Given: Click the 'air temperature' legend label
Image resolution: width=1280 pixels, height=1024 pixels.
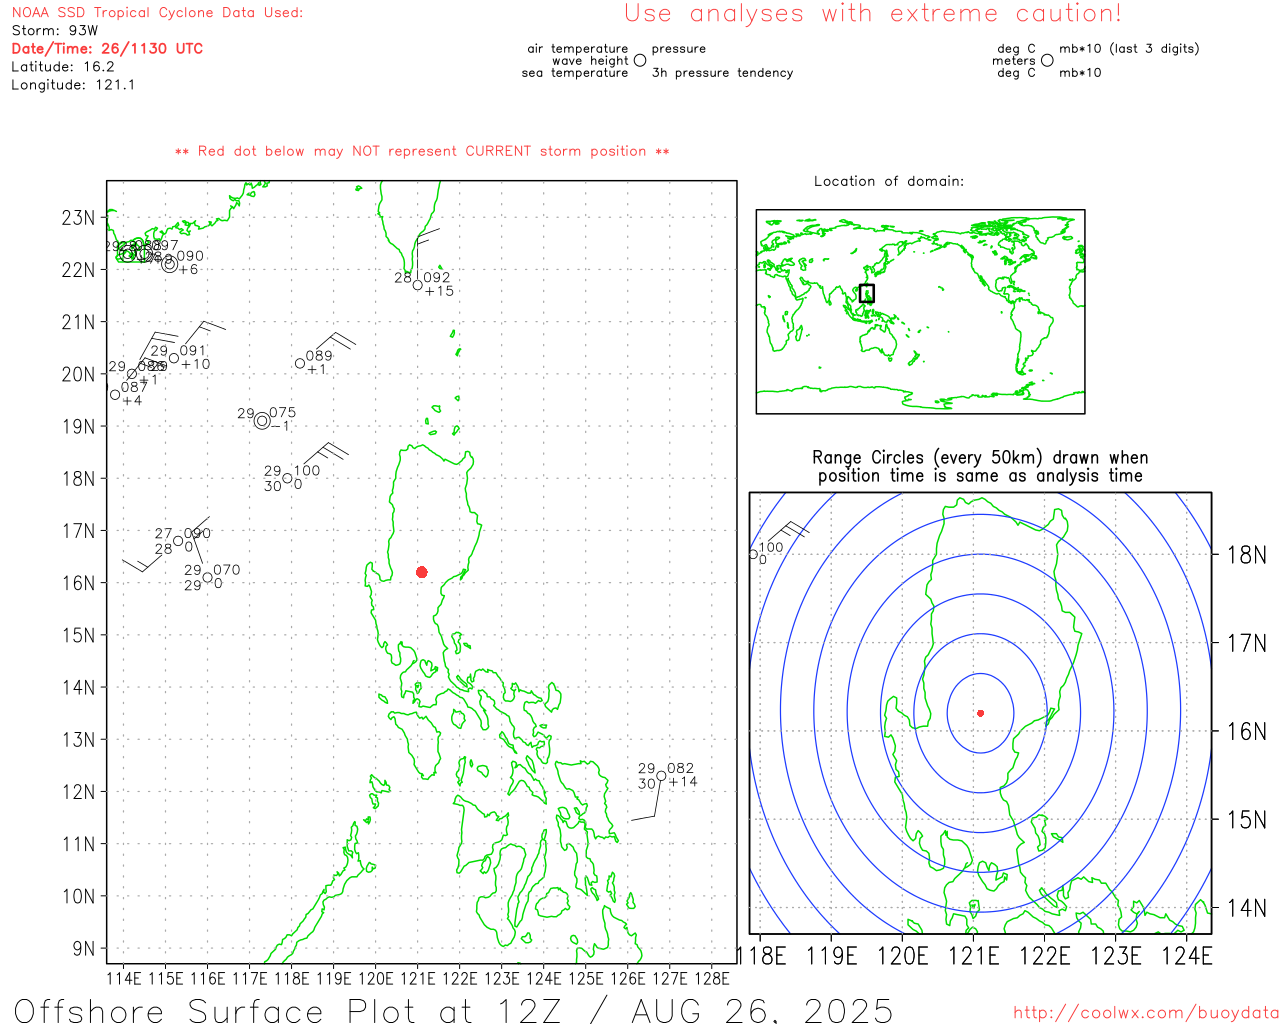Looking at the screenshot, I should [578, 49].
